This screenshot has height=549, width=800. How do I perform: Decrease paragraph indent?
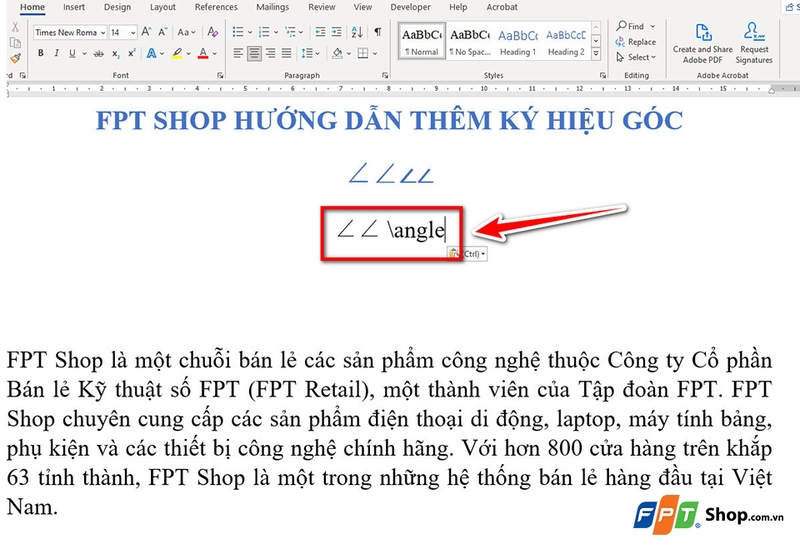320,32
